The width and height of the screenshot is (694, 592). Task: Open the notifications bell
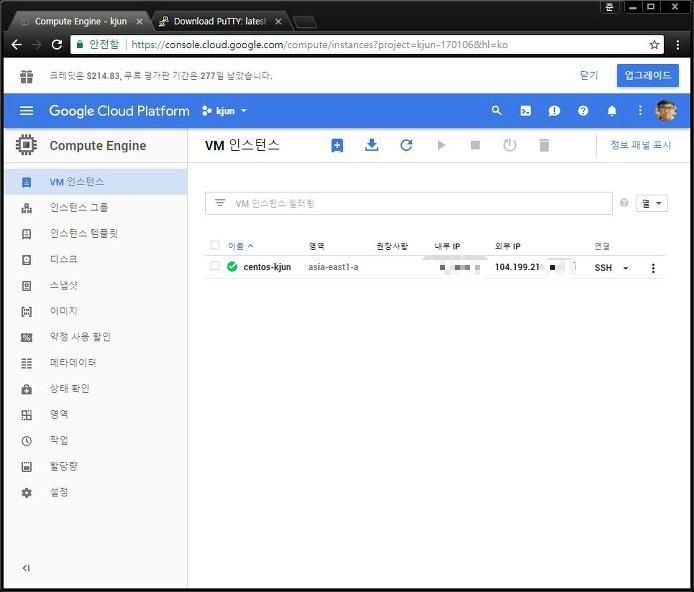point(612,111)
